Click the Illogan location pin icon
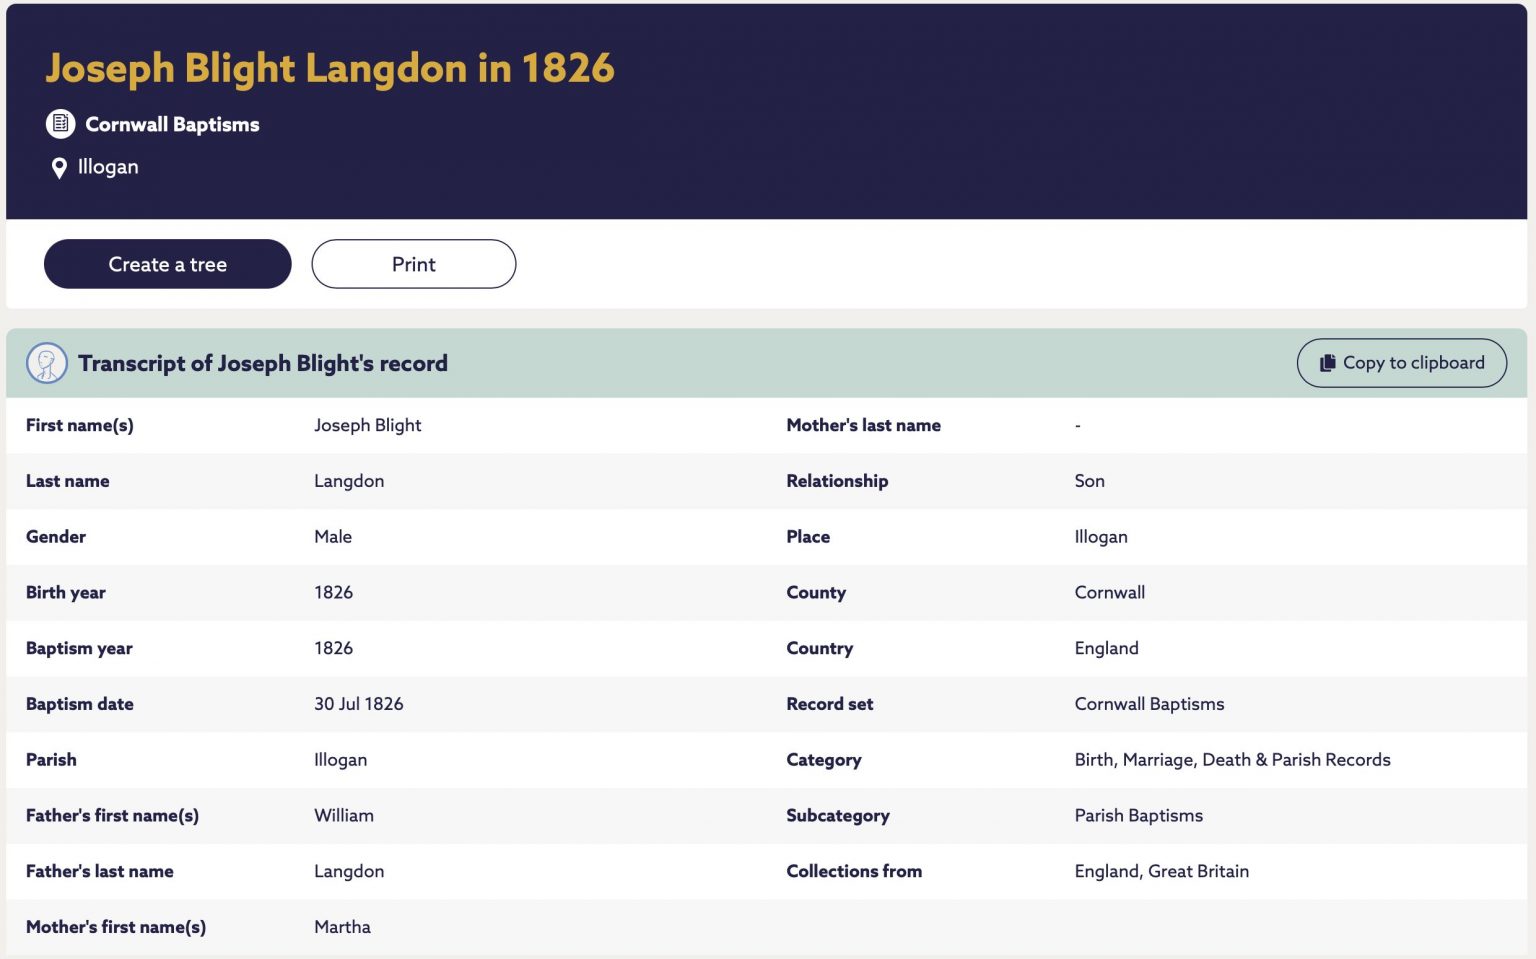The width and height of the screenshot is (1536, 959). [x=59, y=168]
